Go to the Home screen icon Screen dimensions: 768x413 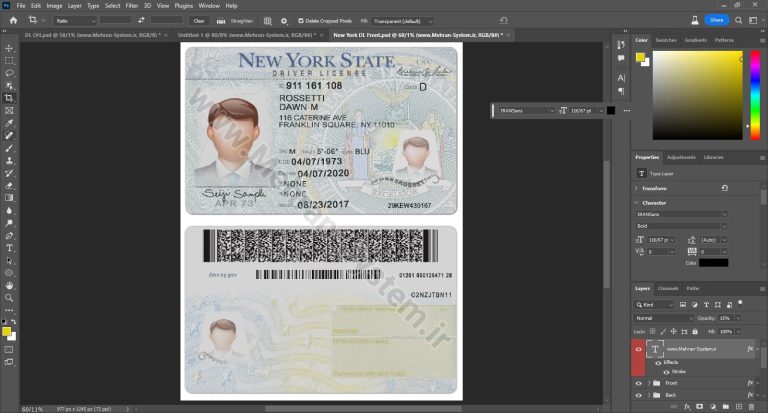pyautogui.click(x=13, y=21)
